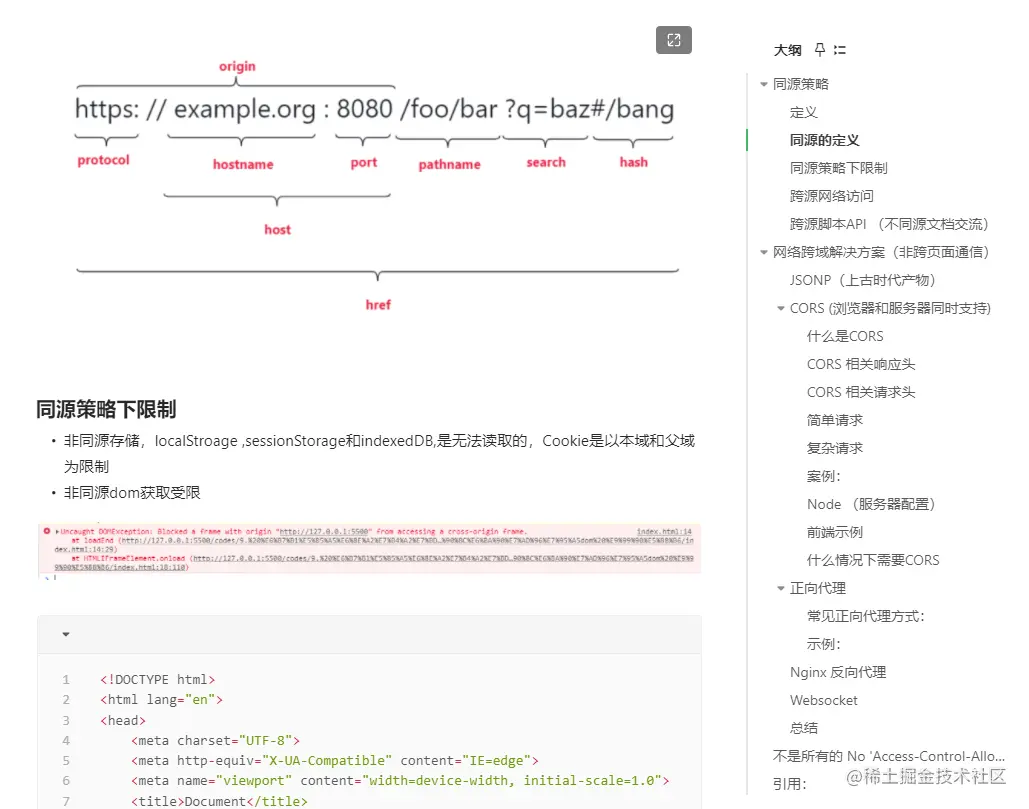Jump to 同源策略下限制 in outline

coord(839,168)
